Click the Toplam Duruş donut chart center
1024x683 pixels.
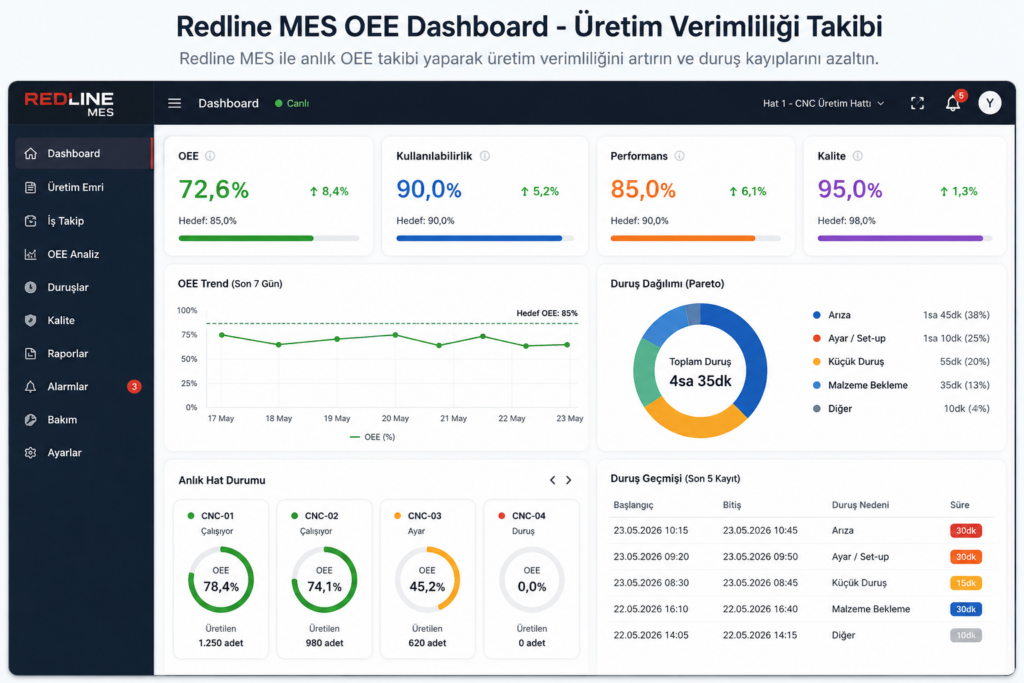point(700,372)
